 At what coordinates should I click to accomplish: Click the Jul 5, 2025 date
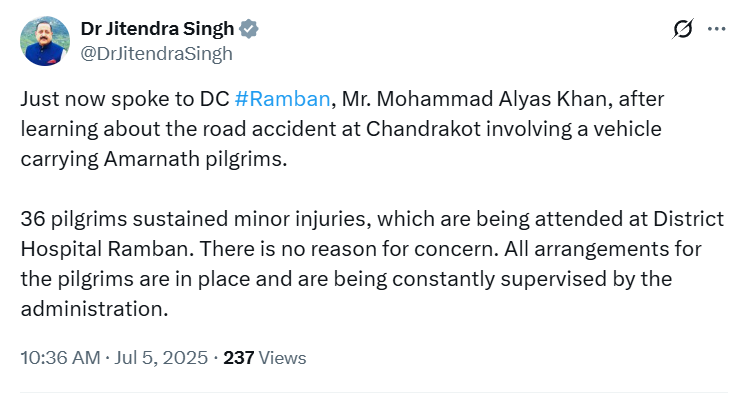click(x=161, y=358)
